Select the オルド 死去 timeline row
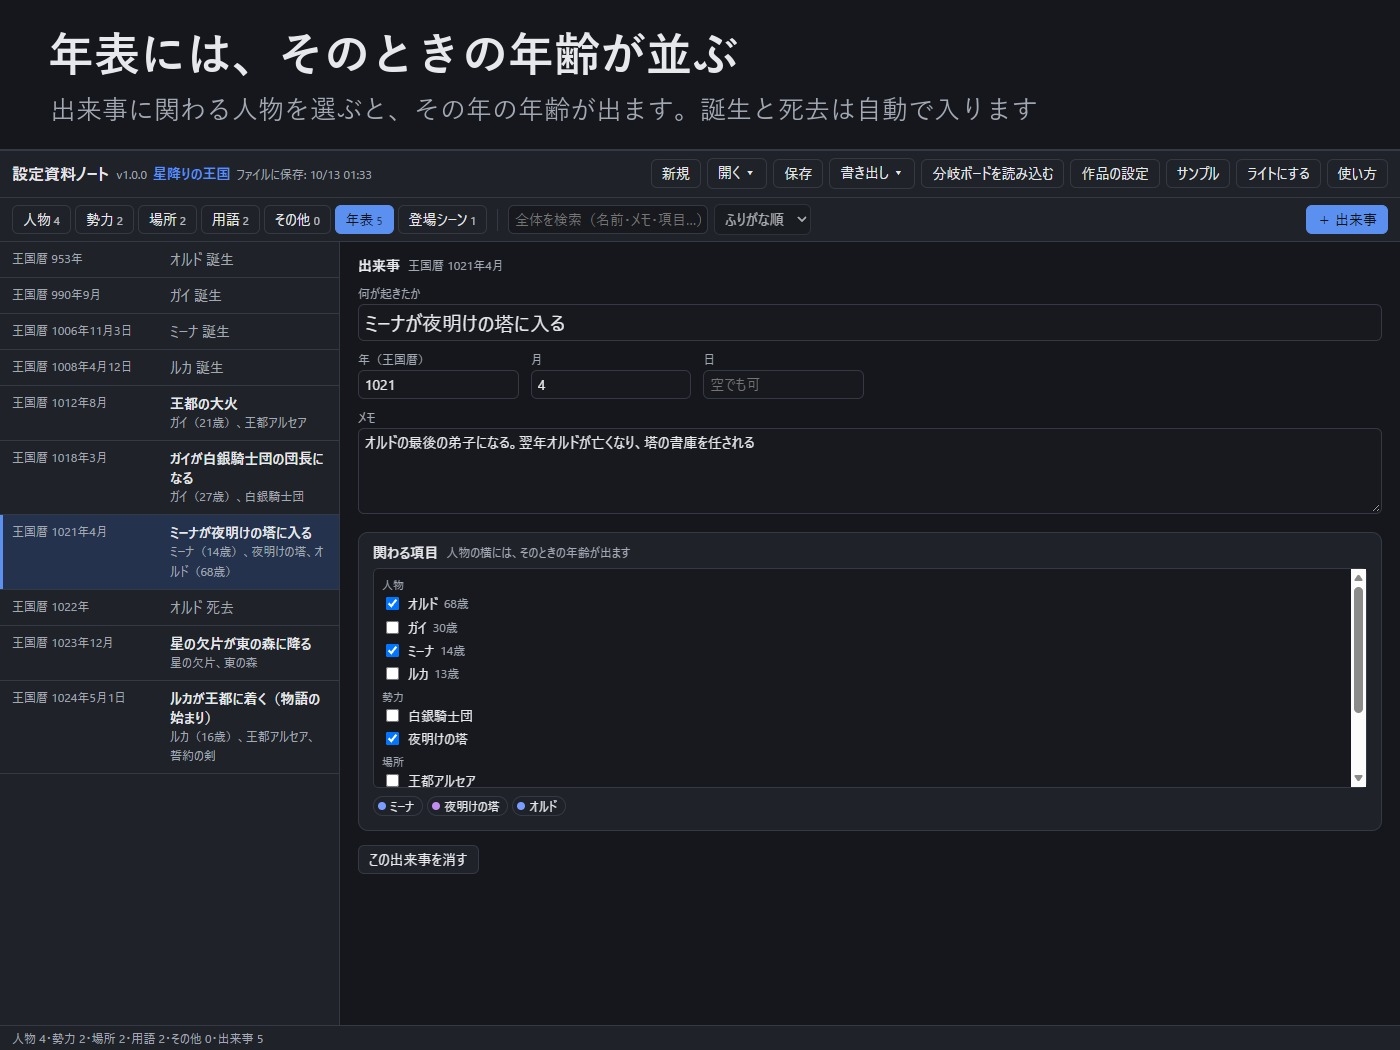The height and width of the screenshot is (1050, 1400). (170, 607)
